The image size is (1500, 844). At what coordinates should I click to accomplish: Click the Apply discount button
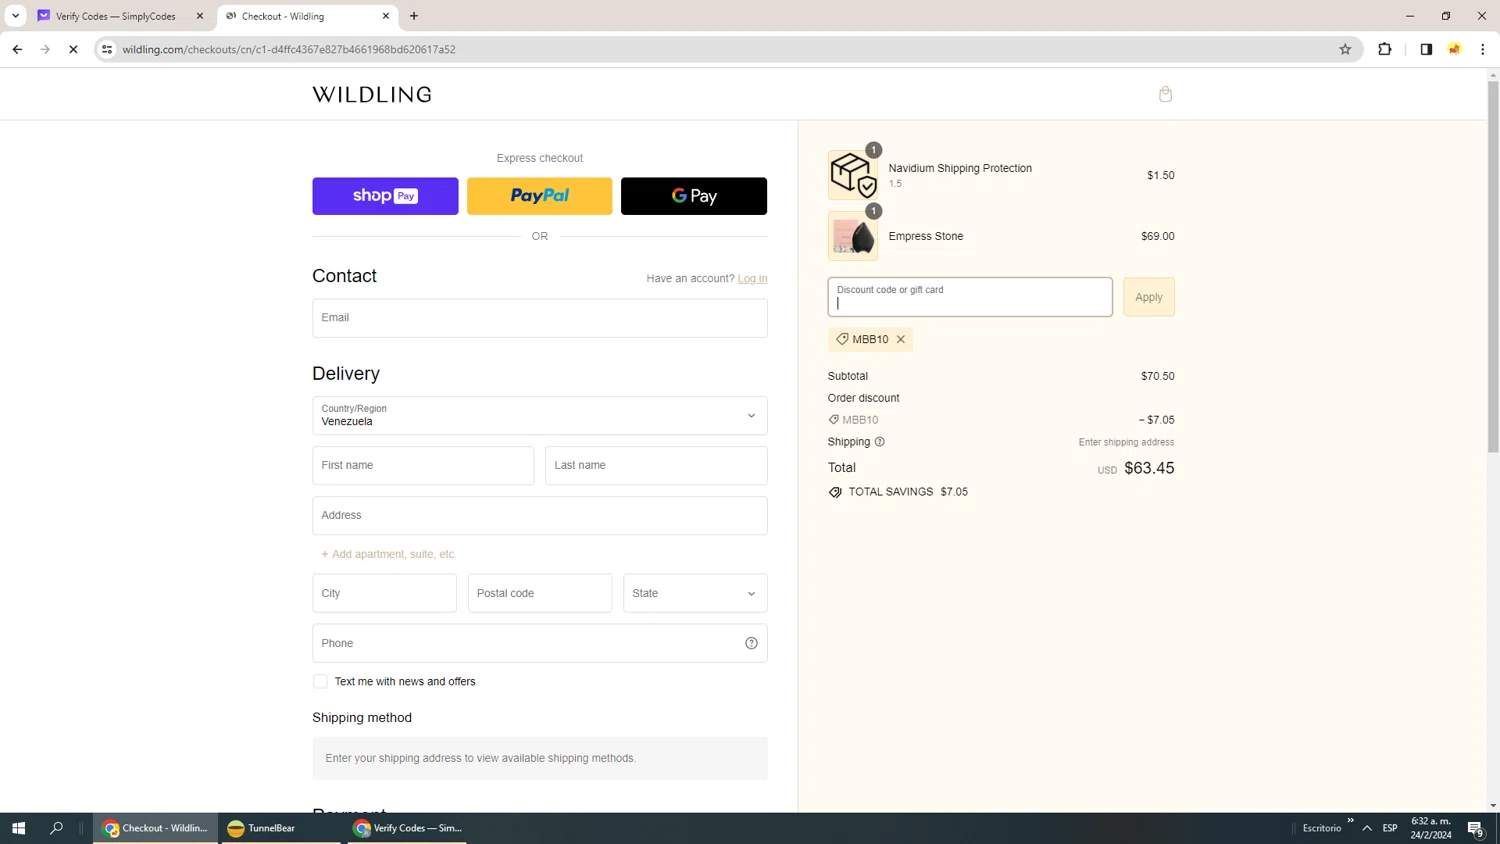pyautogui.click(x=1149, y=297)
